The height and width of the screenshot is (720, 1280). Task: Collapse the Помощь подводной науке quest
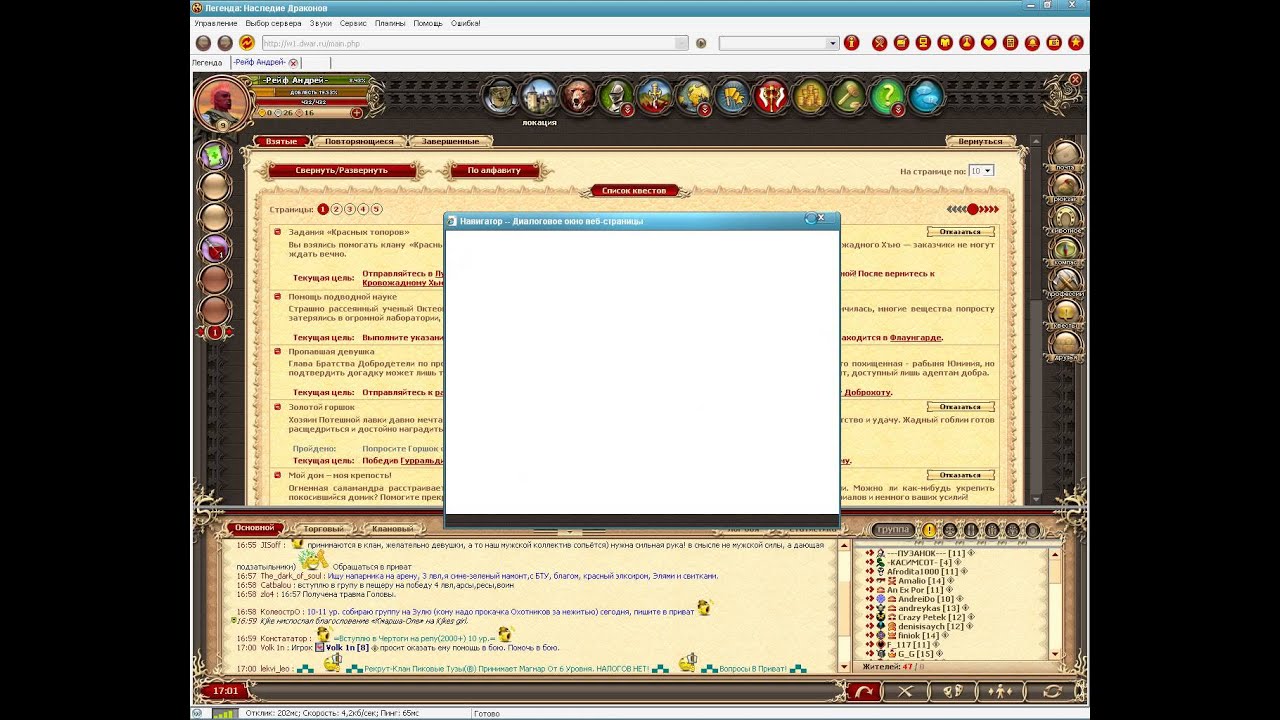278,297
